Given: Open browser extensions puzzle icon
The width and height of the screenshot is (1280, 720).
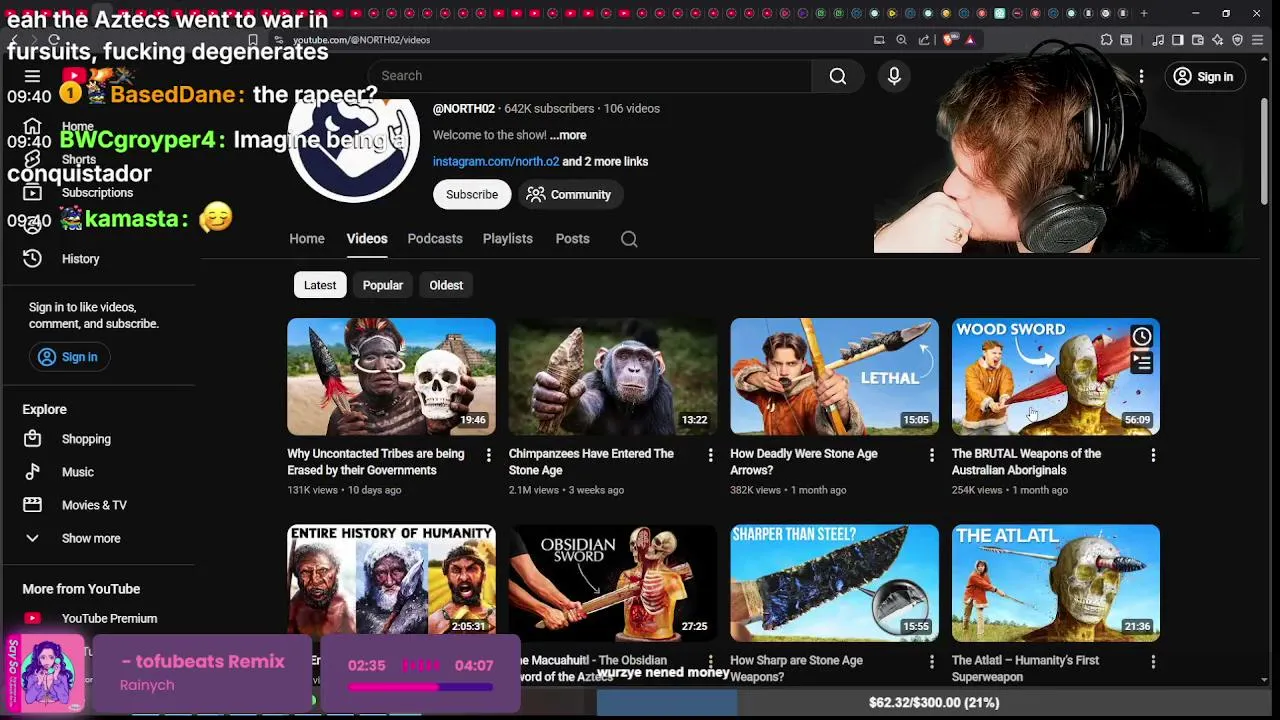Looking at the screenshot, I should [1106, 40].
